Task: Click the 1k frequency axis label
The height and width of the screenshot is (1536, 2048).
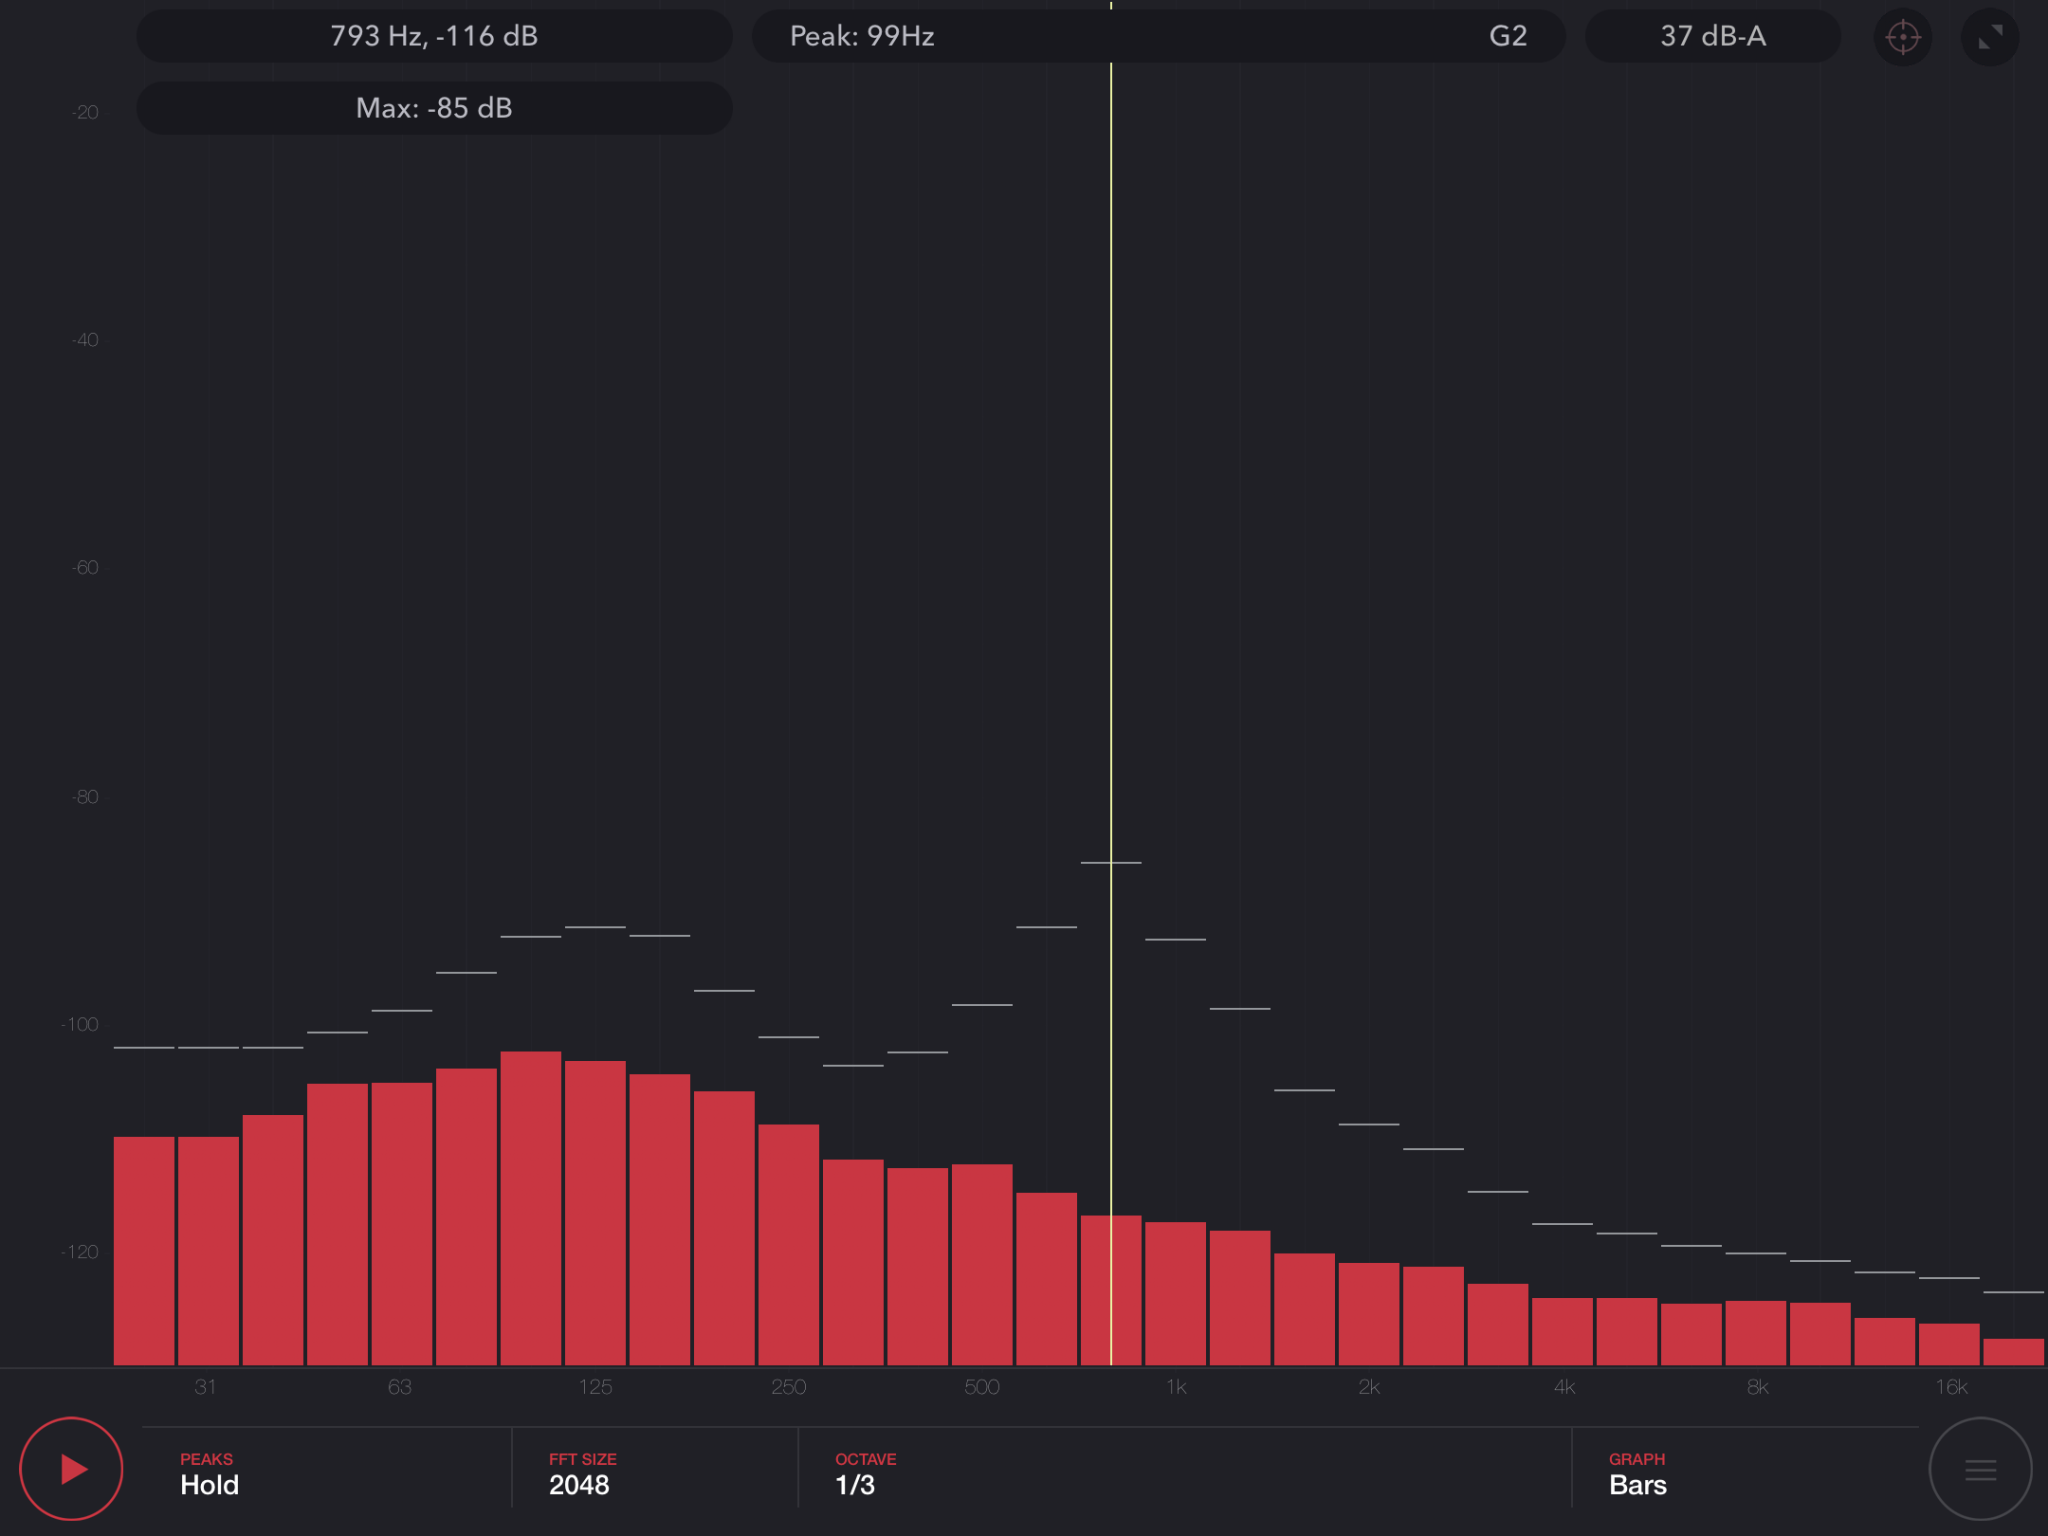Action: [x=1176, y=1387]
